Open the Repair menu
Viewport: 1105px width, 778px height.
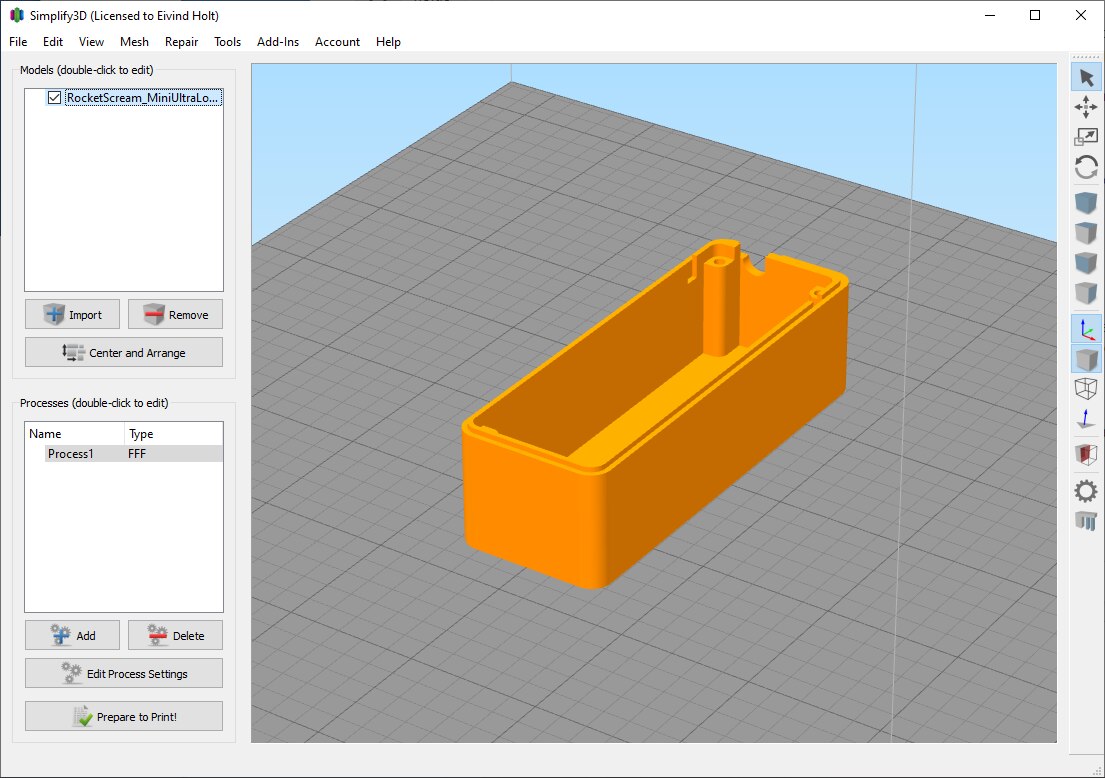click(x=181, y=42)
